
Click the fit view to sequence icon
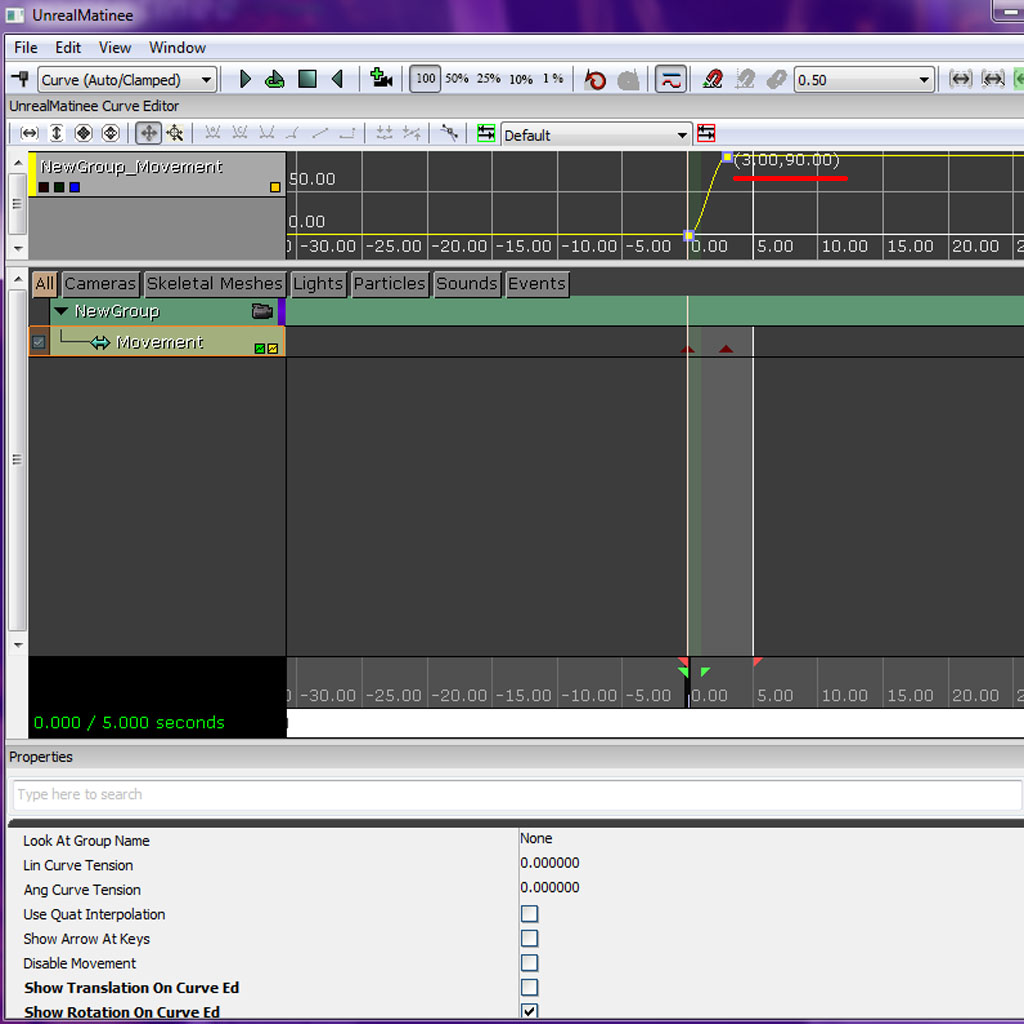(x=960, y=80)
